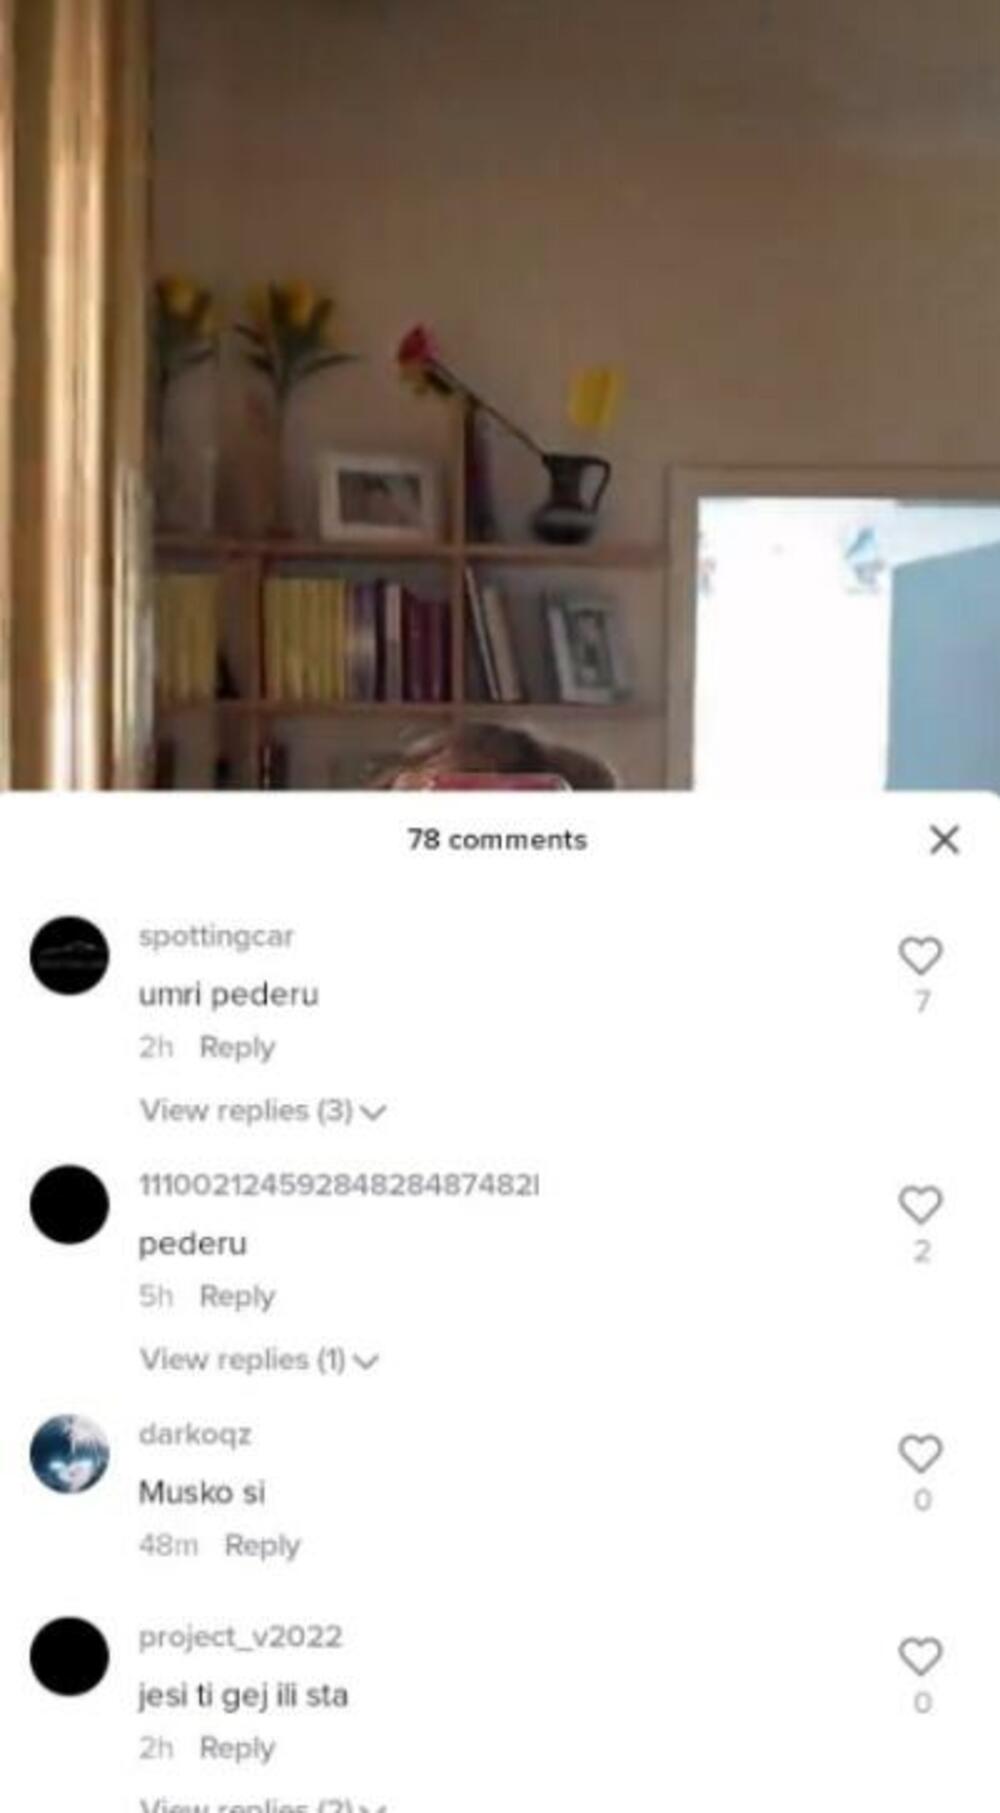Image resolution: width=1000 pixels, height=1813 pixels.
Task: Like darkoqz's comment 'Musko si'
Action: [920, 1454]
